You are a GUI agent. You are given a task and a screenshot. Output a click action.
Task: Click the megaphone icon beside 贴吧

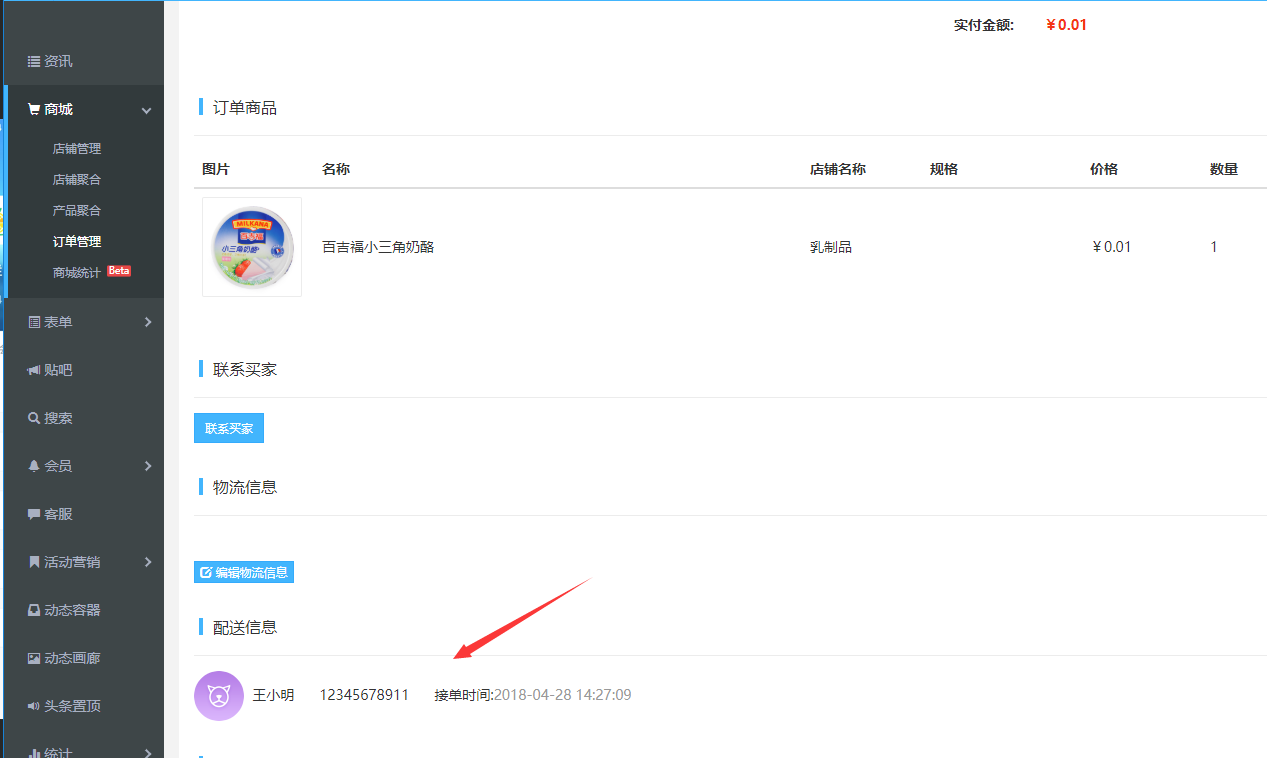coord(34,370)
